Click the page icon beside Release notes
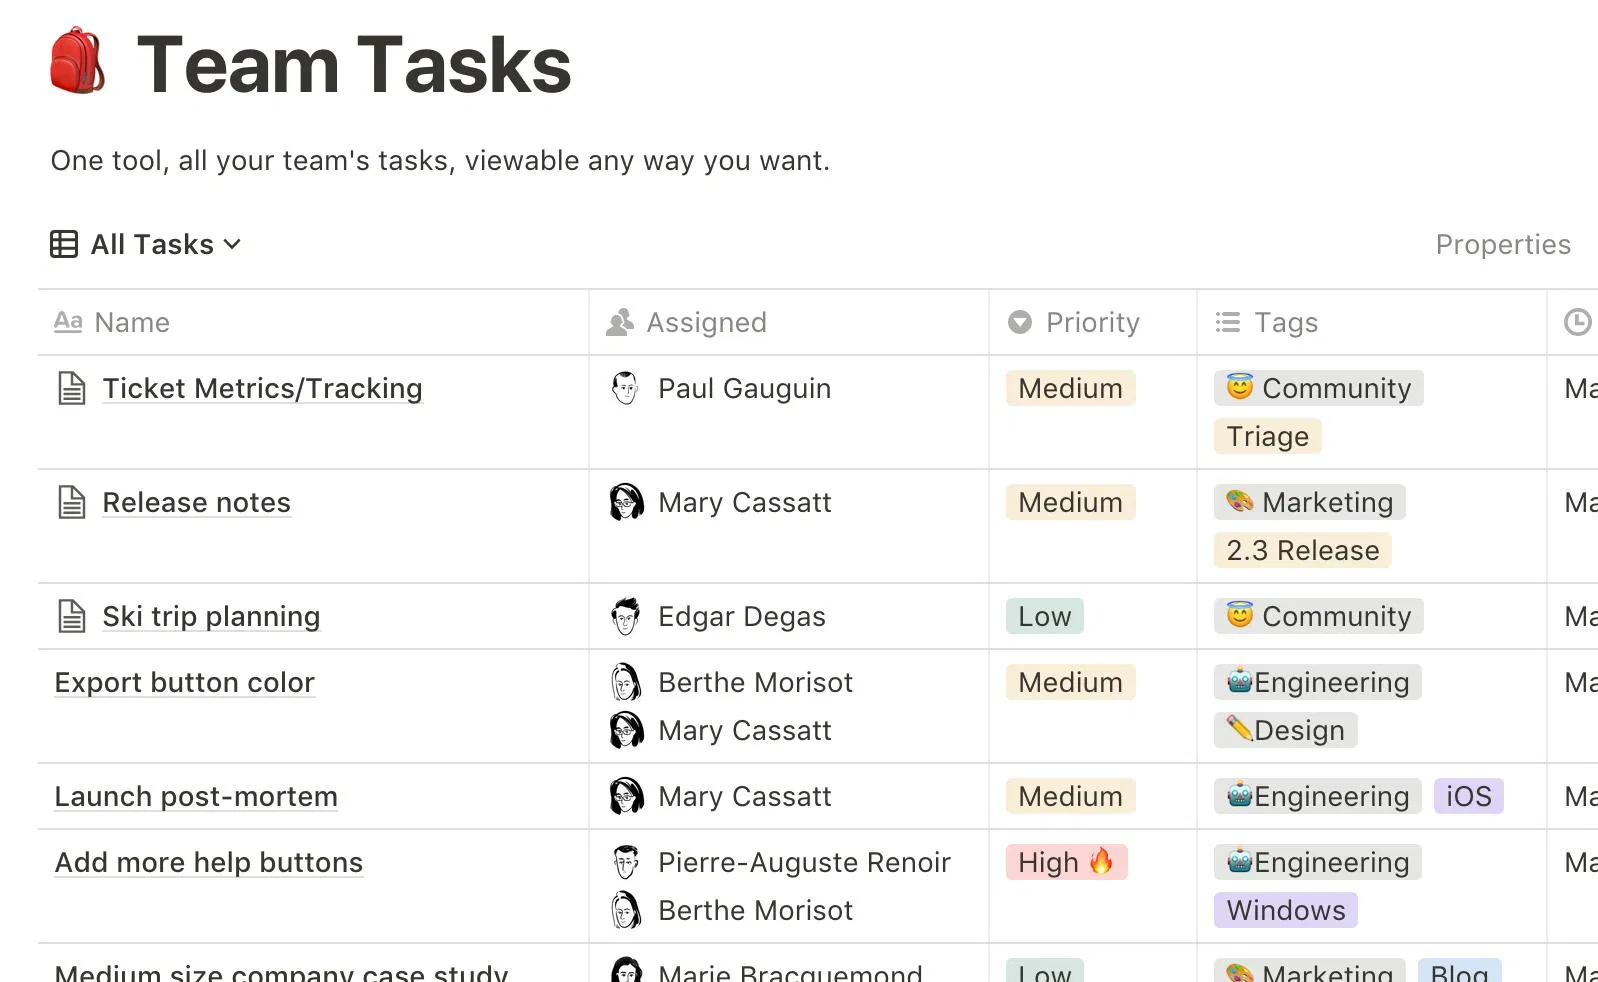Screen dimensions: 1598x982 (x=72, y=502)
